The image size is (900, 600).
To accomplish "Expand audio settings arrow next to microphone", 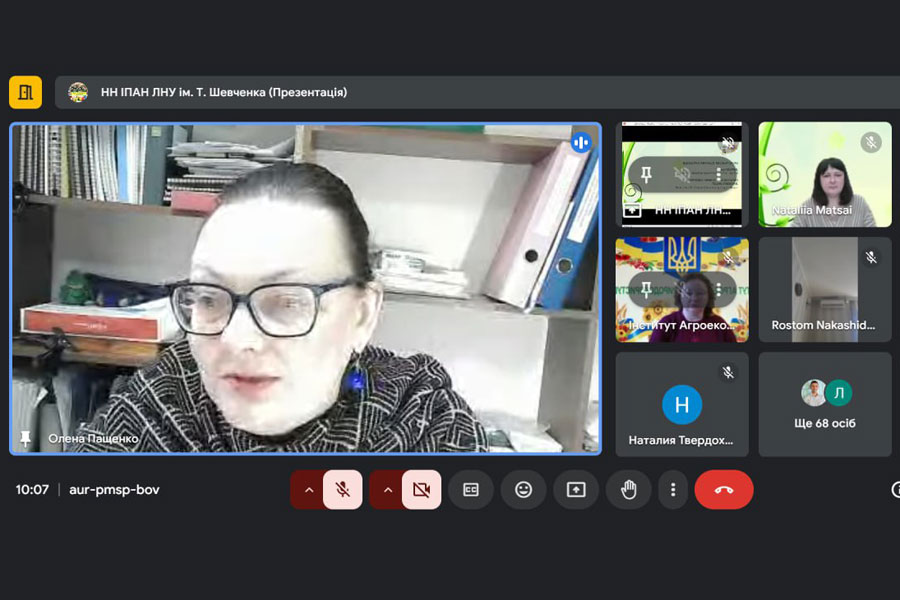I will [309, 490].
